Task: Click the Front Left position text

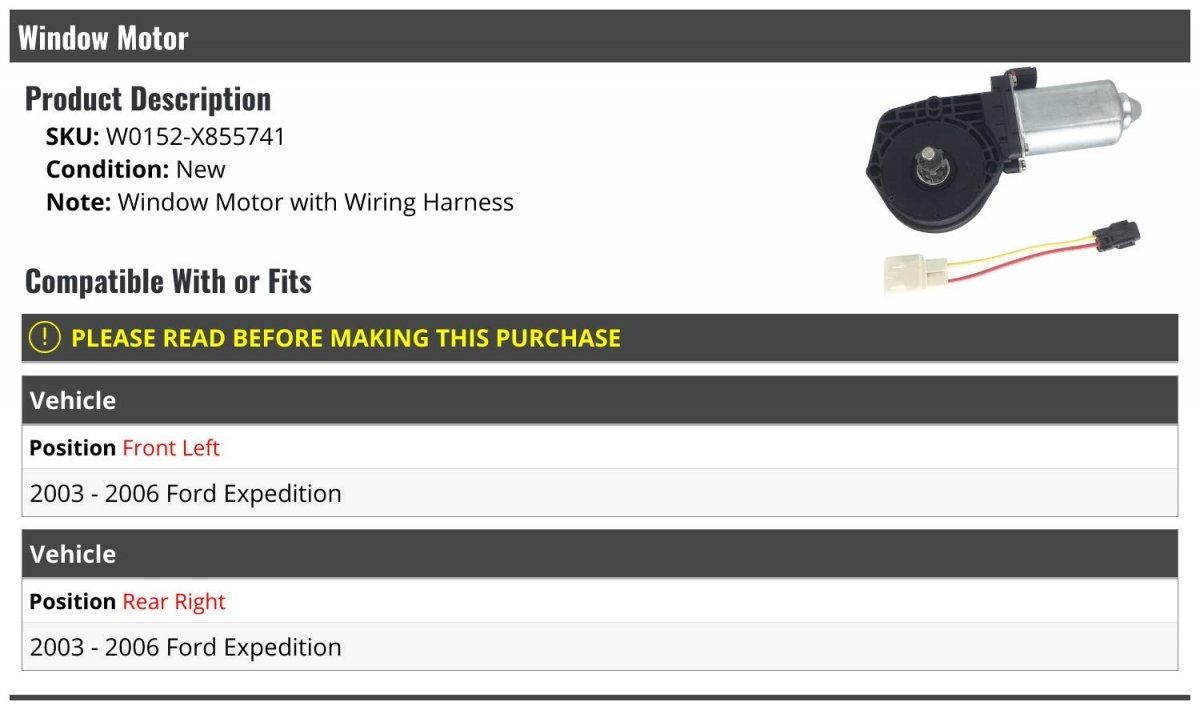Action: tap(171, 448)
